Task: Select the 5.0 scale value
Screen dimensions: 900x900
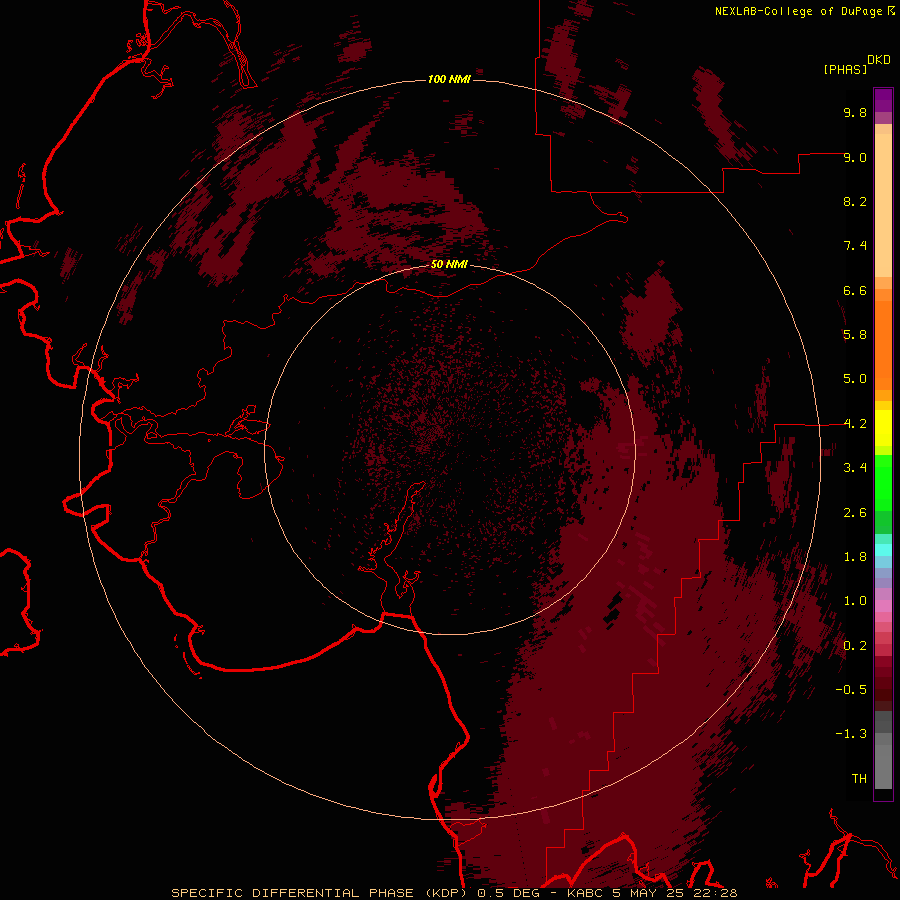Action: tap(855, 379)
